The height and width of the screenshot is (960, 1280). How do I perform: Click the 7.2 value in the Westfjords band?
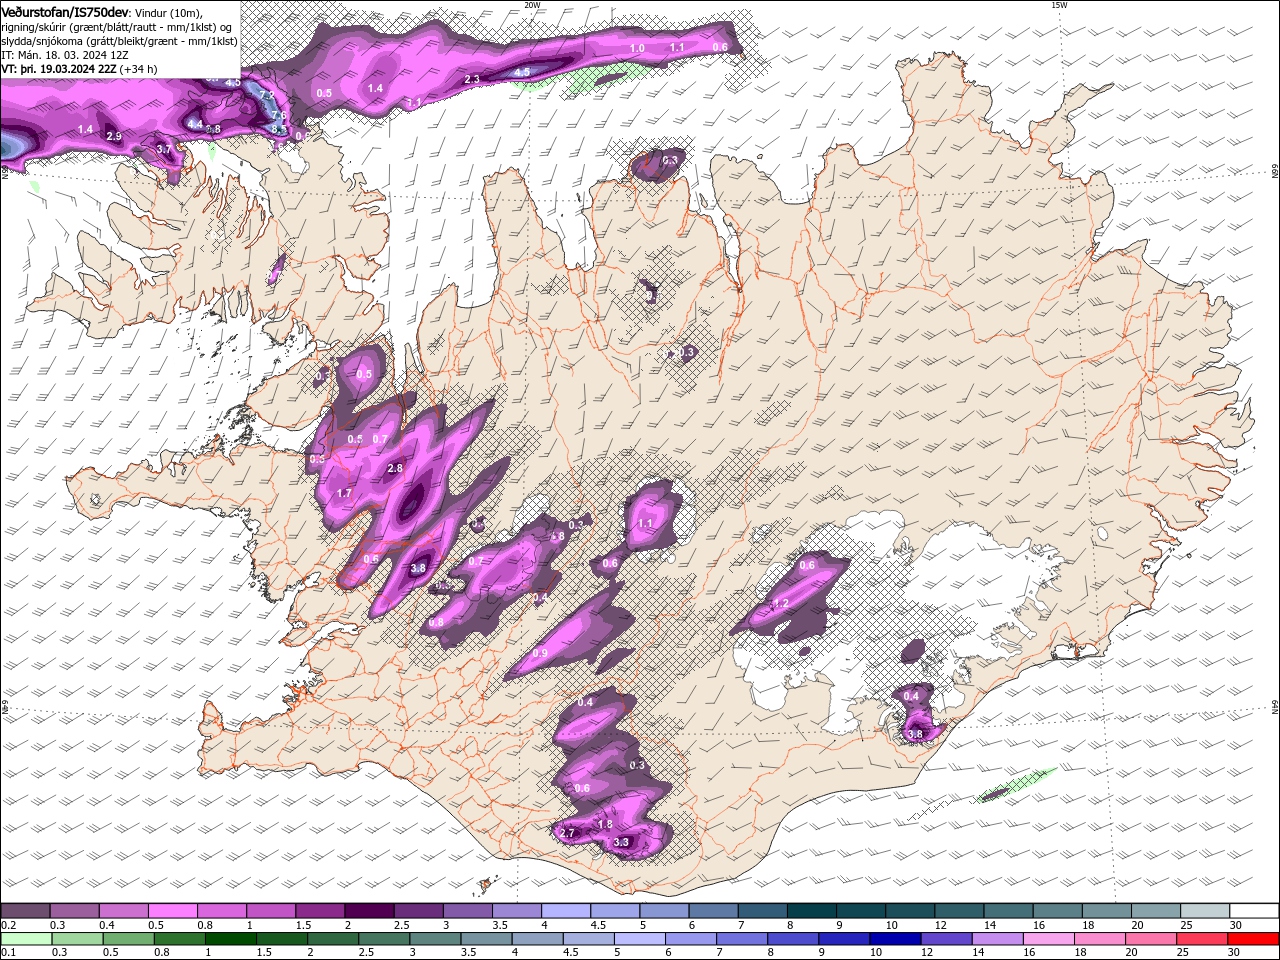(267, 95)
